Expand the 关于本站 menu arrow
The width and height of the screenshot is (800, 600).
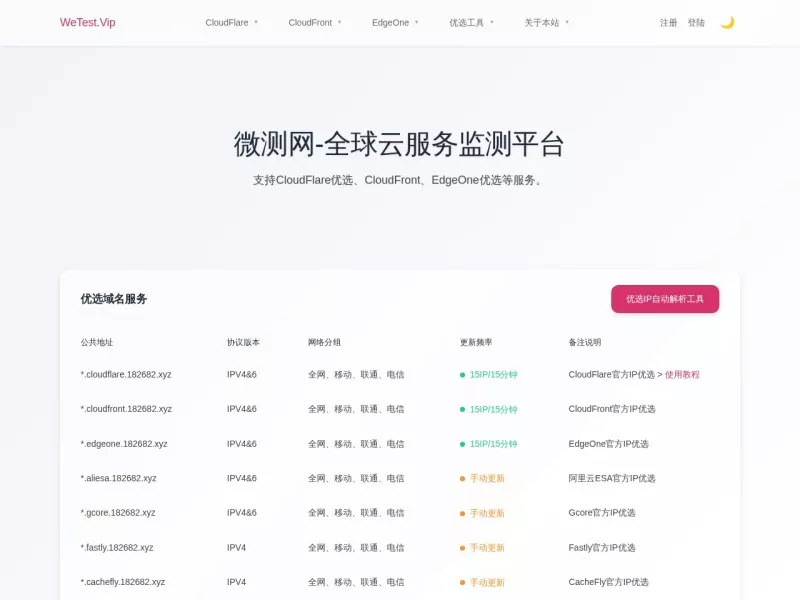(567, 22)
